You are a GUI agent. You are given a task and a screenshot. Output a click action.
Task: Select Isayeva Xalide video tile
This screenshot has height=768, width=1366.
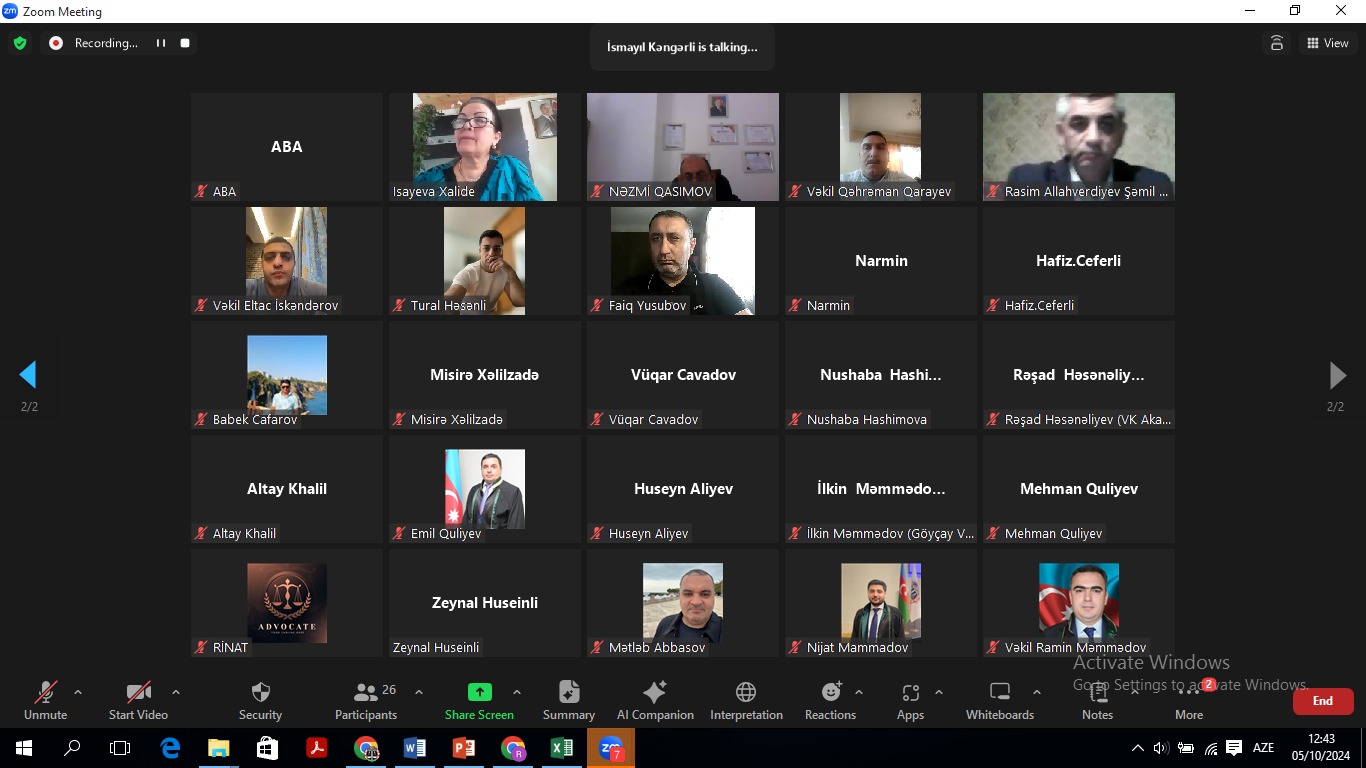point(485,147)
